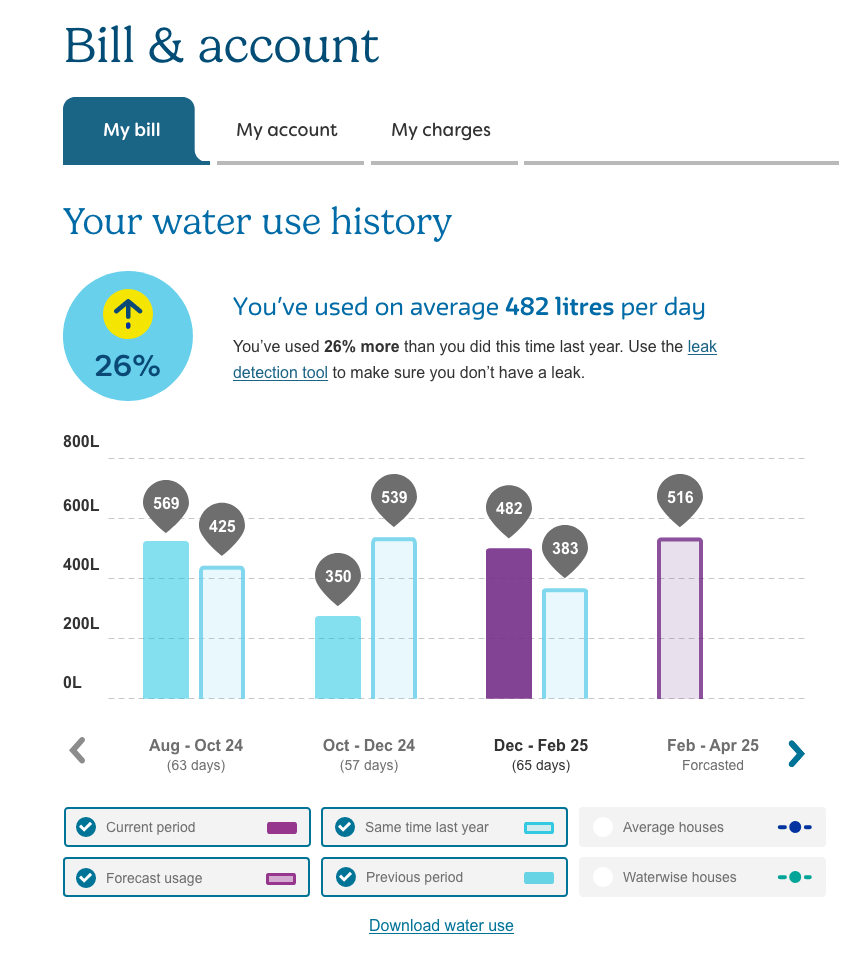Click the Download water use link
842x972 pixels.
(441, 926)
